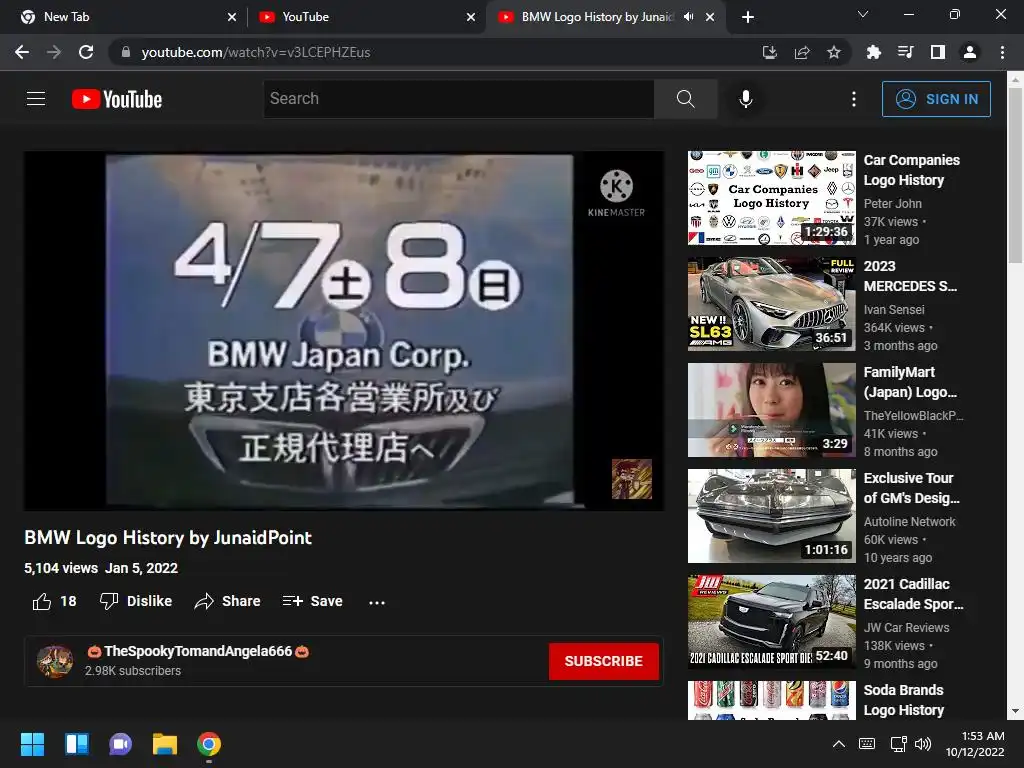
Task: Click Chrome icon in taskbar
Action: pyautogui.click(x=209, y=744)
